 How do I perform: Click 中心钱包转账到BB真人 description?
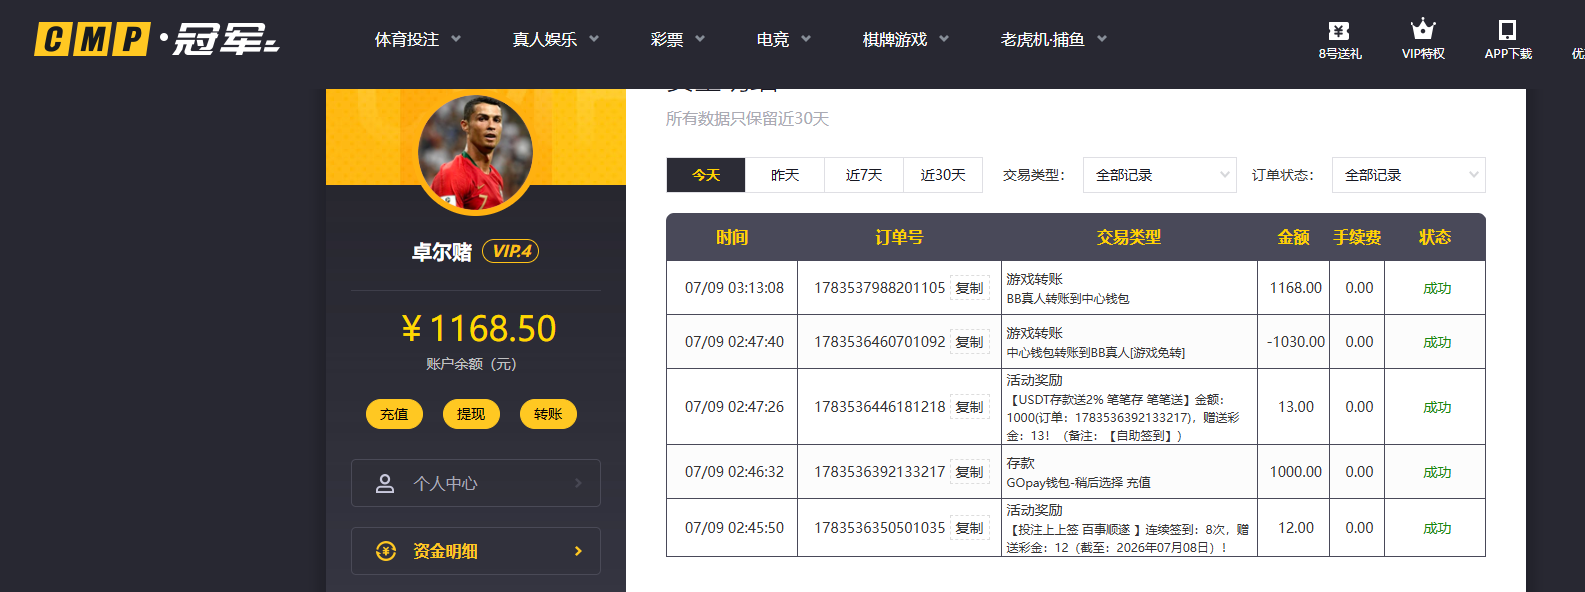pos(1096,353)
